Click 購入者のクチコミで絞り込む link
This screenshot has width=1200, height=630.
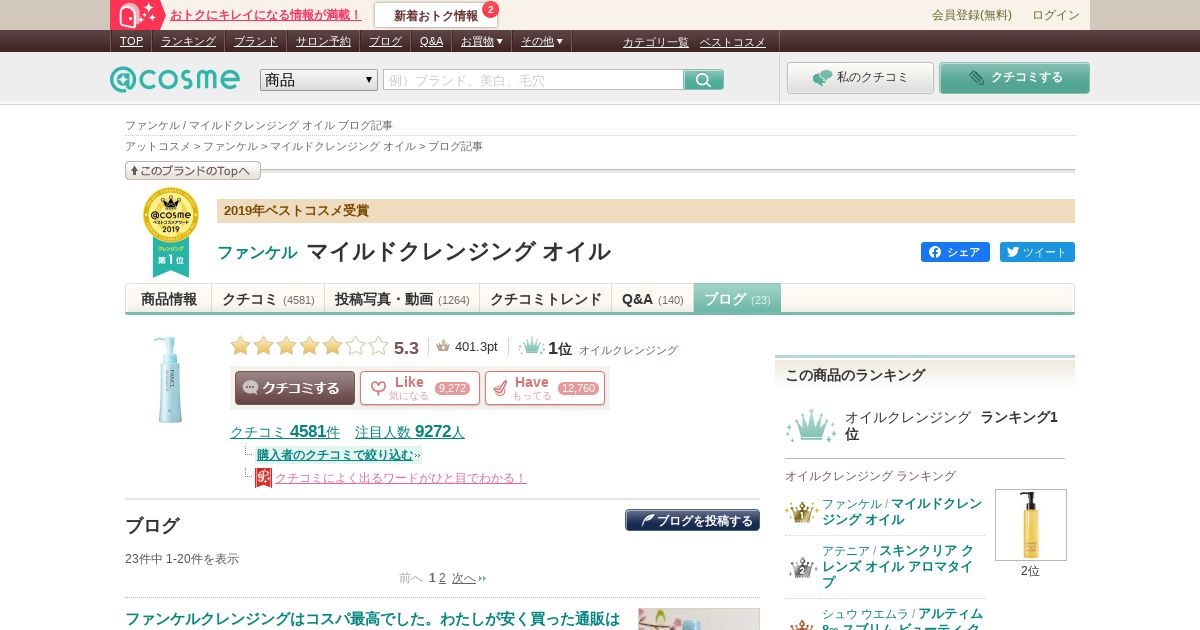point(337,455)
